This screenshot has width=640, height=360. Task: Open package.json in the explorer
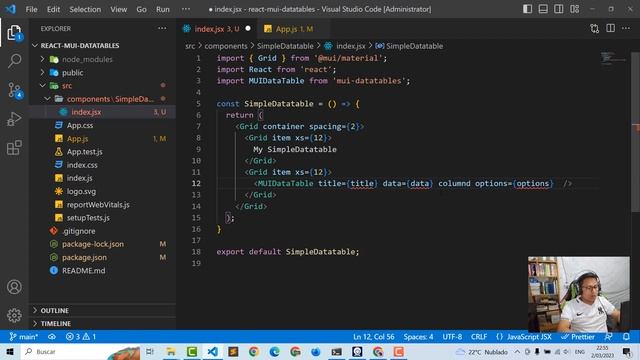point(102,258)
